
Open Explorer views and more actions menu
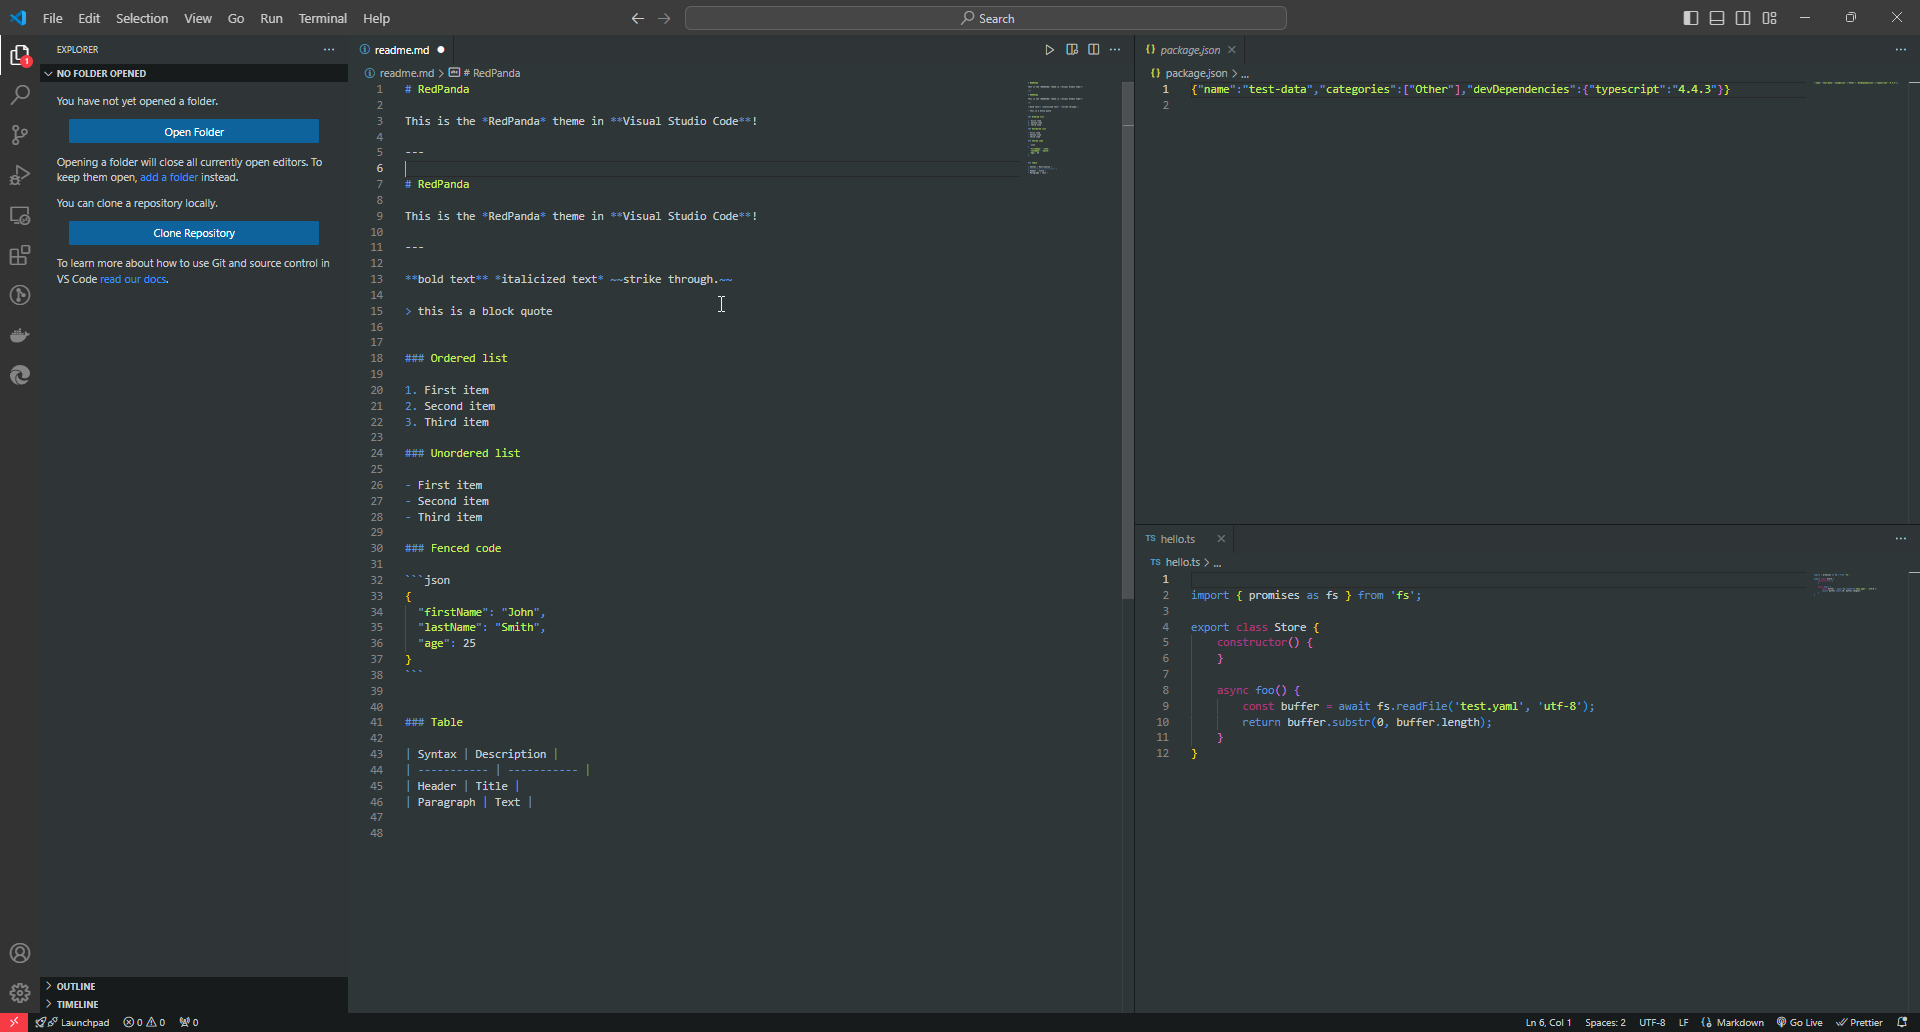tap(329, 49)
